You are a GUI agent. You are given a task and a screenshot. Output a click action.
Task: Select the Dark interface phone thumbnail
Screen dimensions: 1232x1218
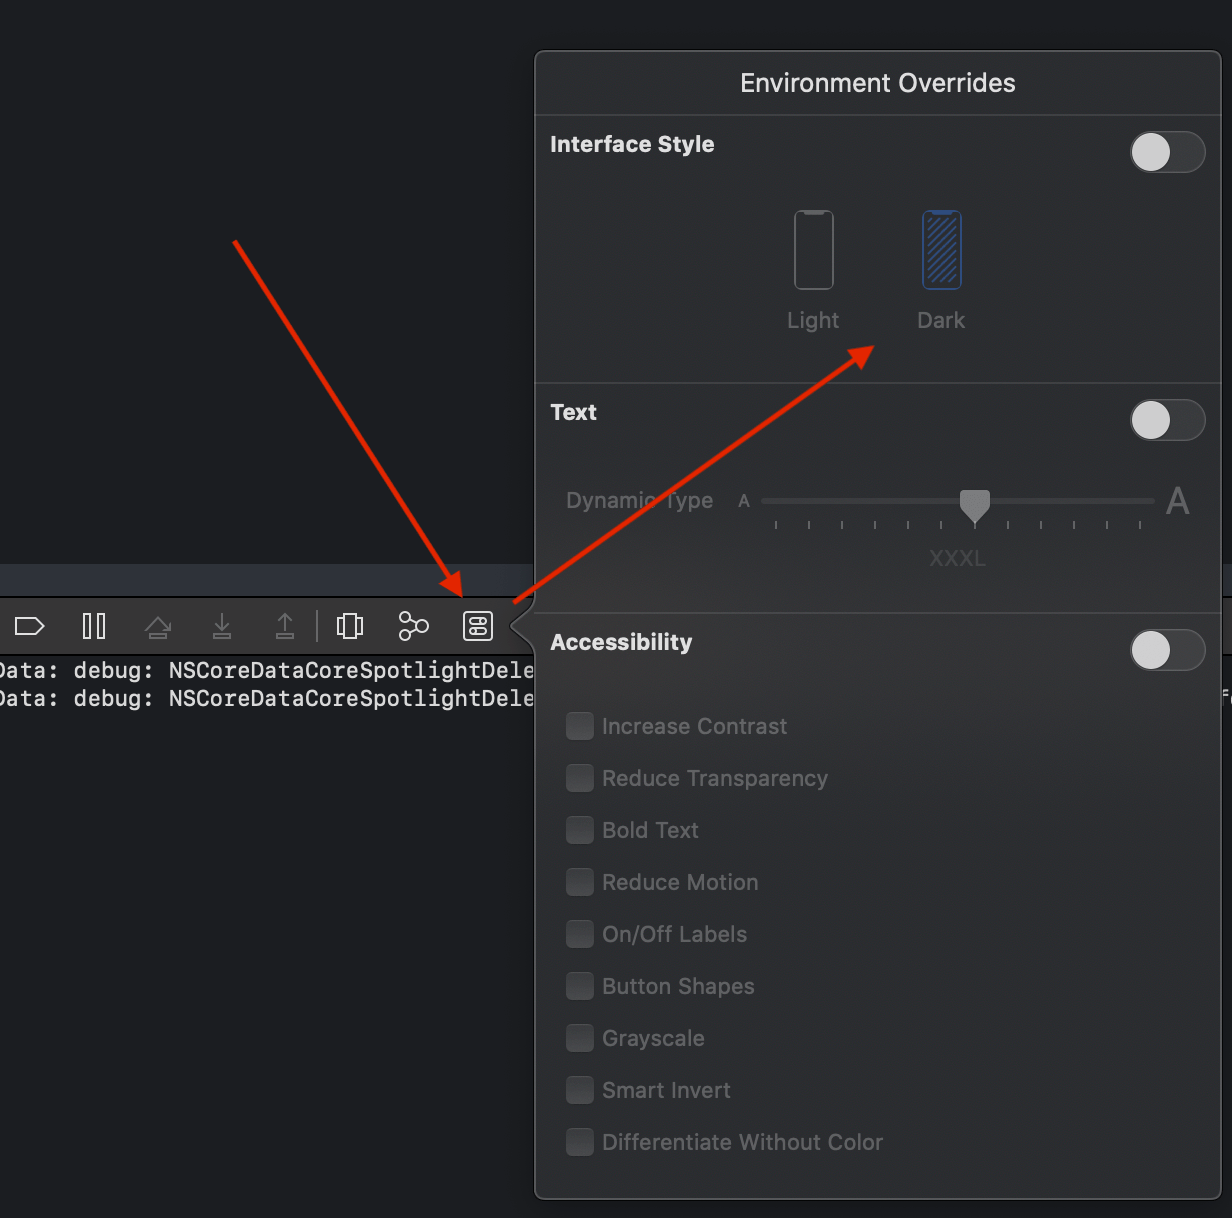942,250
